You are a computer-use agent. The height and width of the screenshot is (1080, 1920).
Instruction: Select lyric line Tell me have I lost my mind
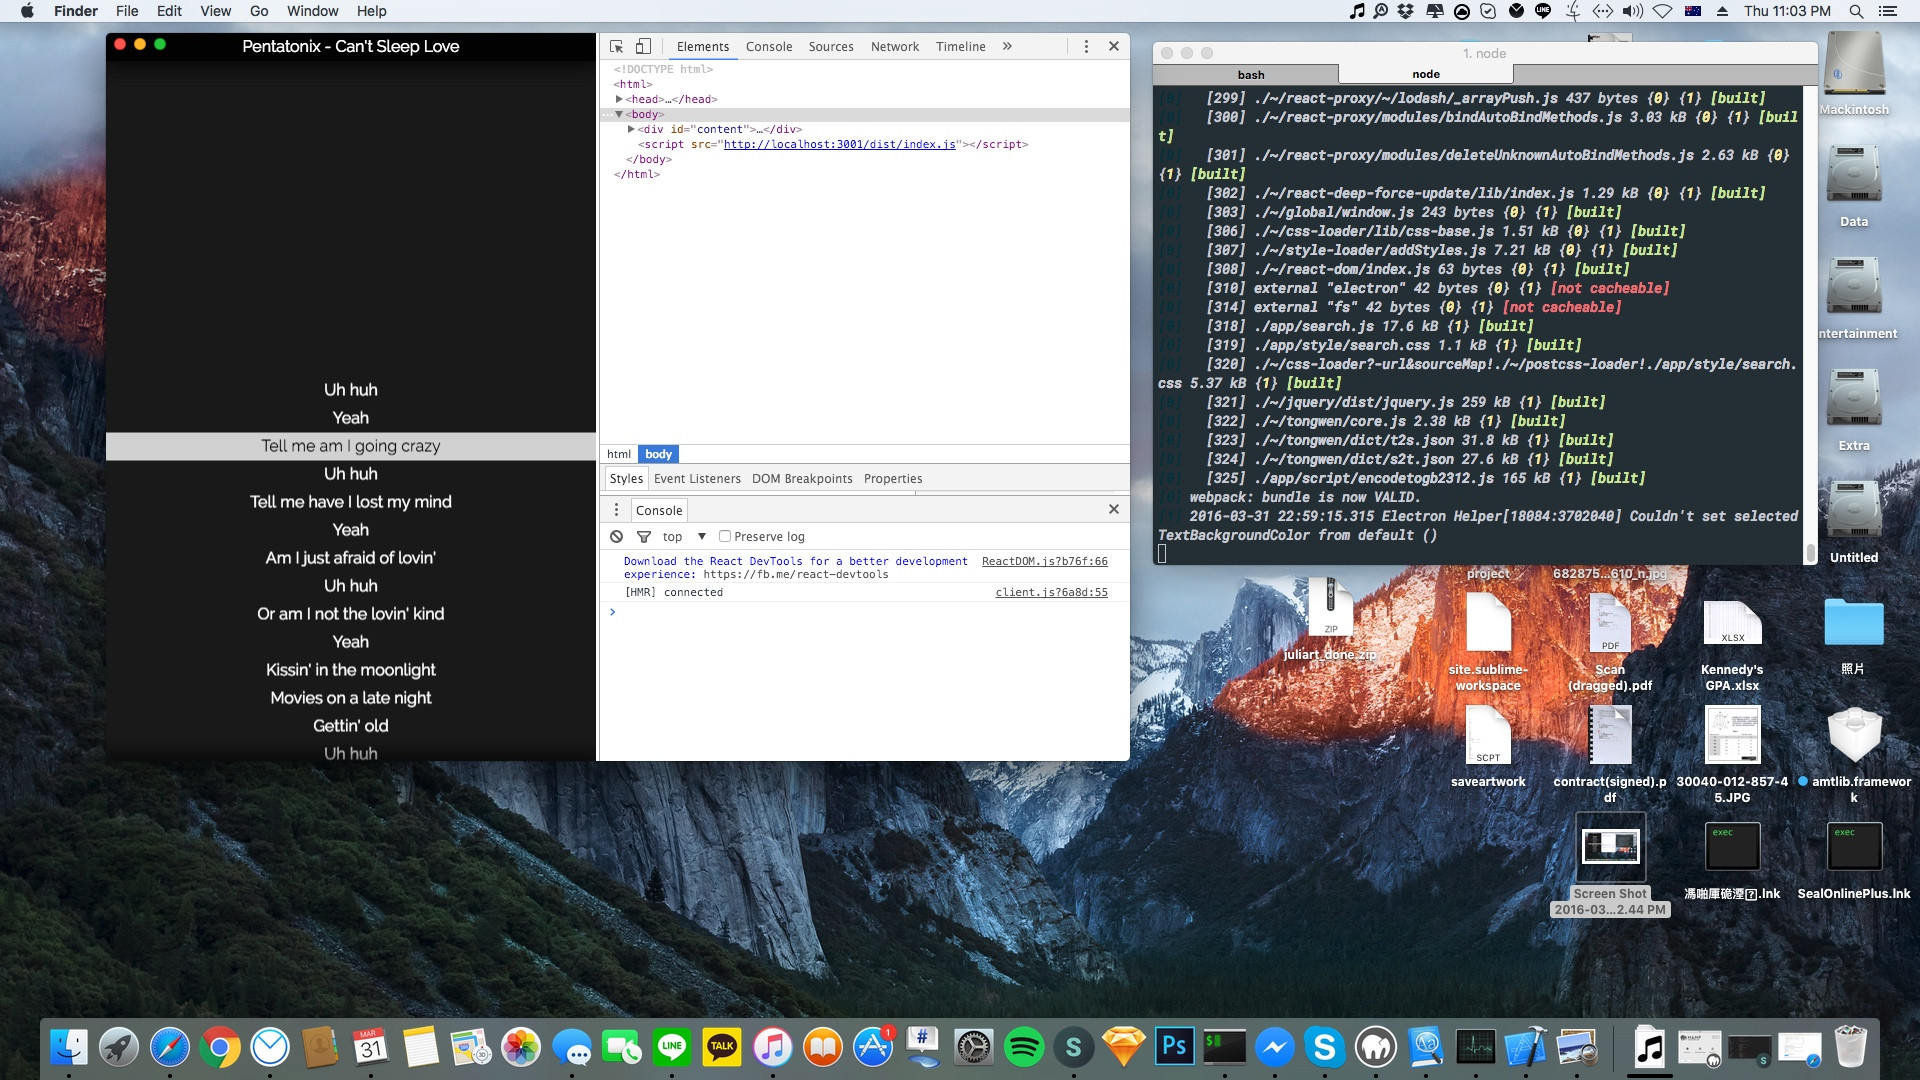point(350,502)
